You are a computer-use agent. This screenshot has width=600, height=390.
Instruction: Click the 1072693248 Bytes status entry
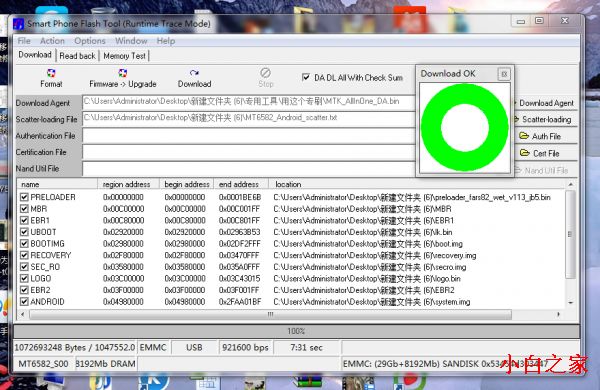[75, 348]
